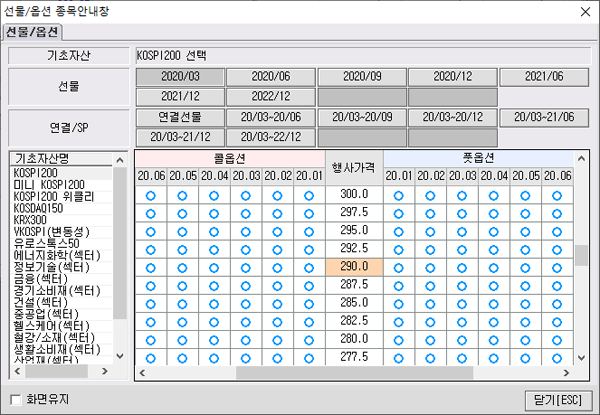Click the 2021/06 futures month button
The image size is (600, 415).
click(x=543, y=77)
